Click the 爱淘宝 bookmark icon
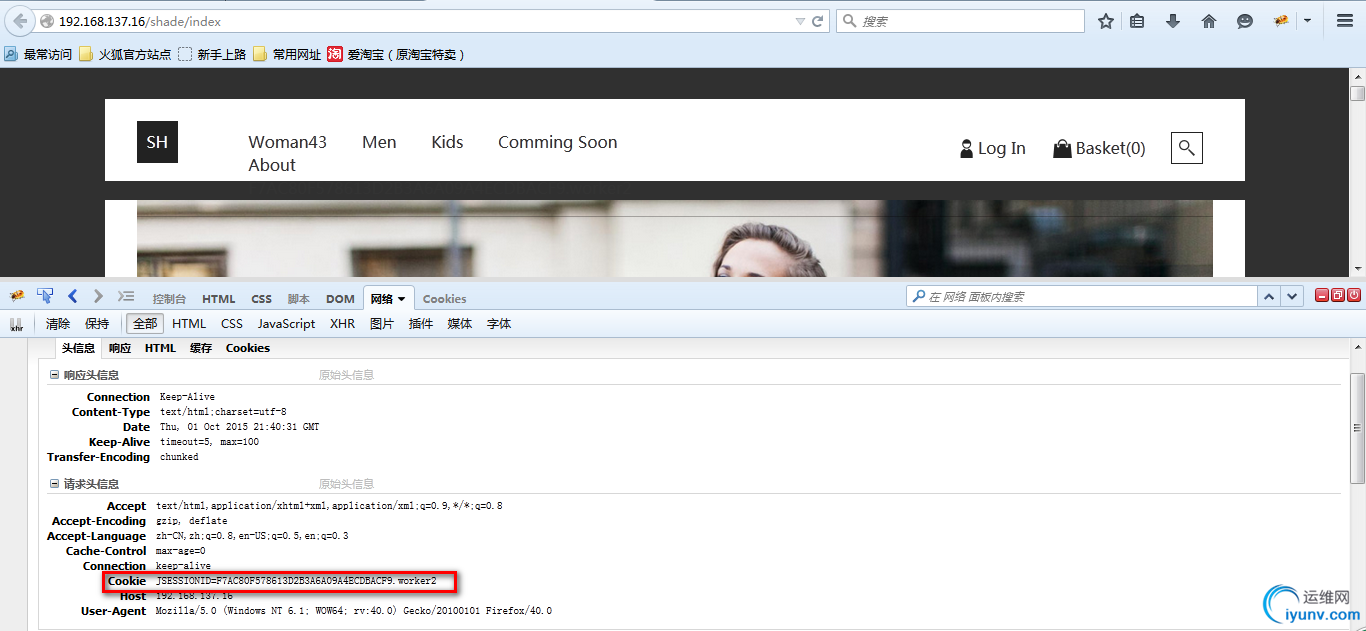 pos(335,54)
